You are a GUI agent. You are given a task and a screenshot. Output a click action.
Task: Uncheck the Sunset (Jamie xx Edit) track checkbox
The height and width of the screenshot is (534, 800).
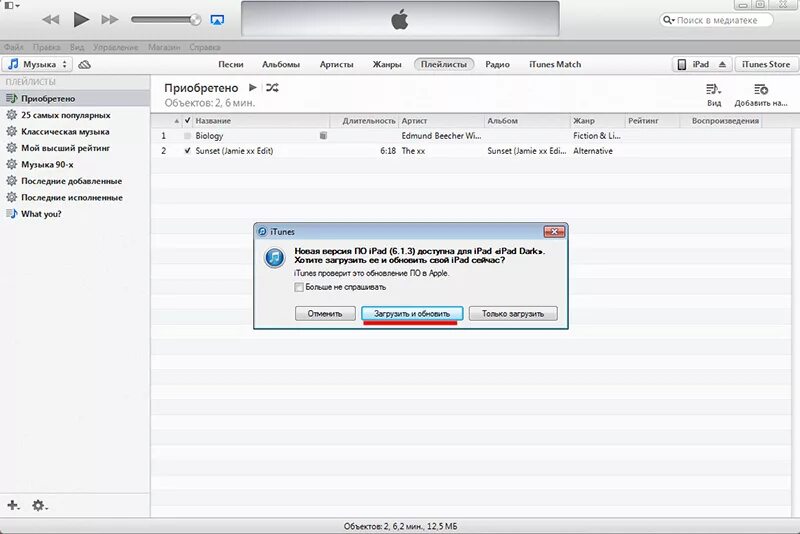point(187,151)
